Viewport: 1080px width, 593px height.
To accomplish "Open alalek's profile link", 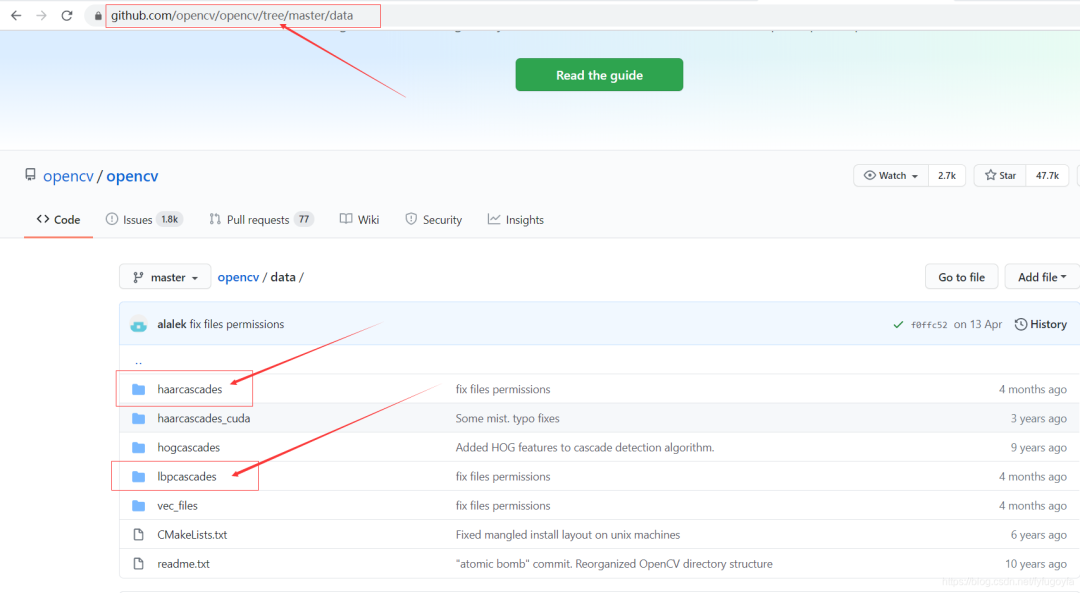I will click(172, 324).
